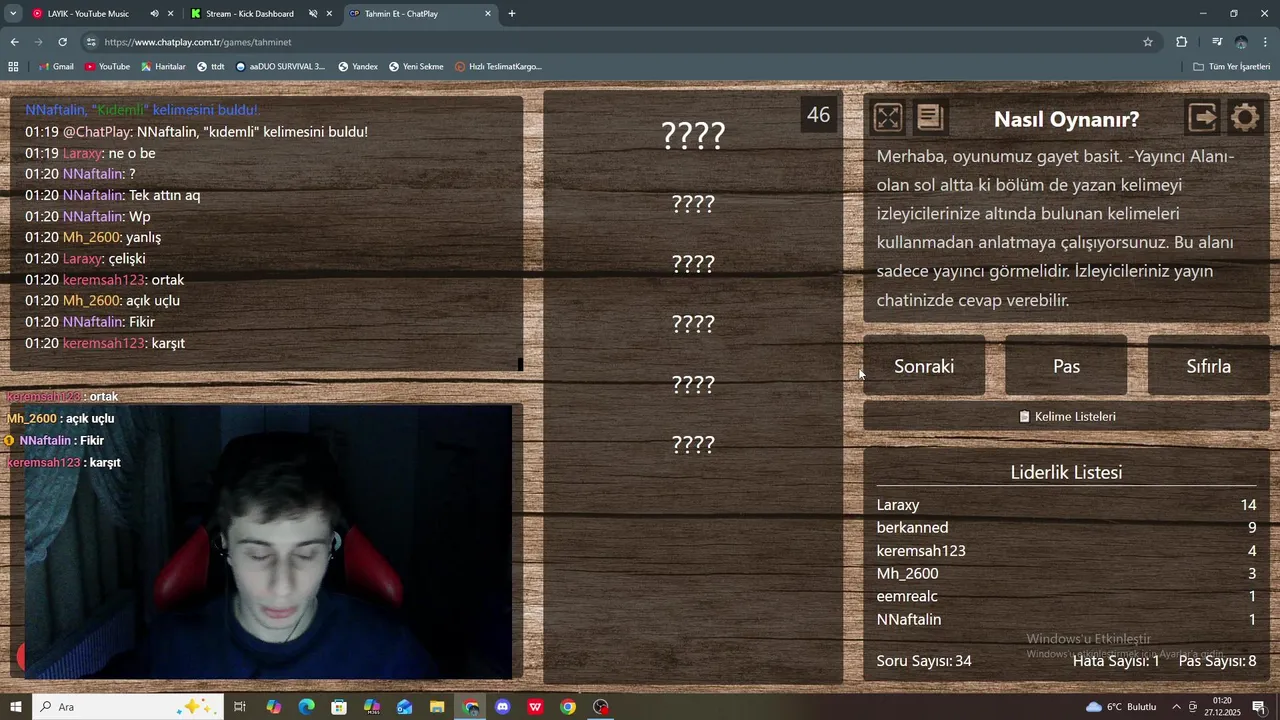Open the Yandex bookmark

358,67
